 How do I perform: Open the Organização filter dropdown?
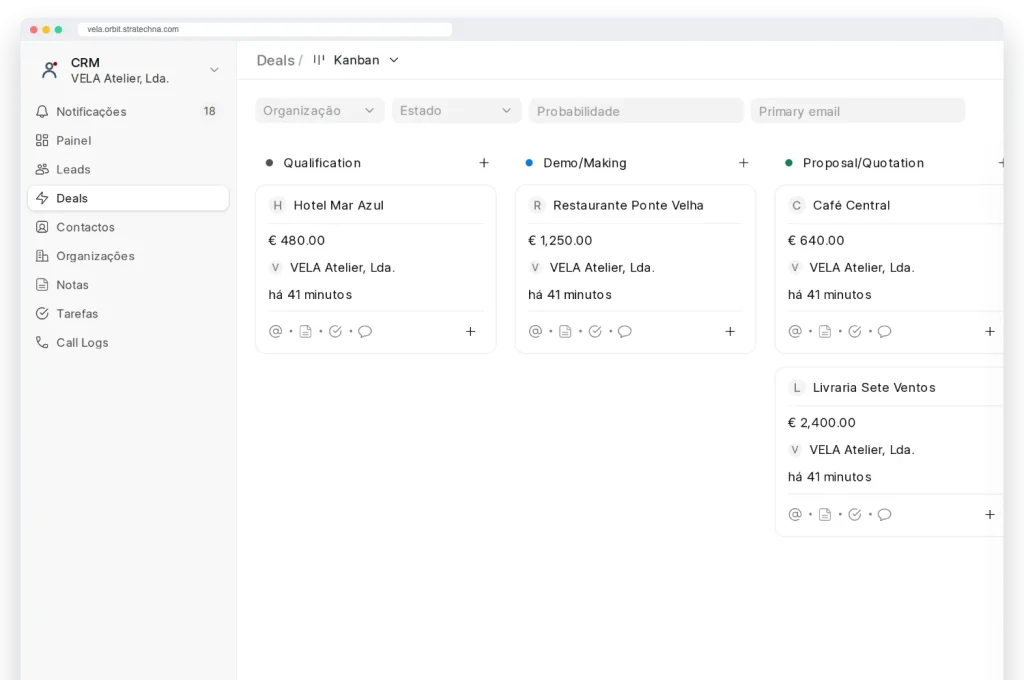pyautogui.click(x=319, y=111)
